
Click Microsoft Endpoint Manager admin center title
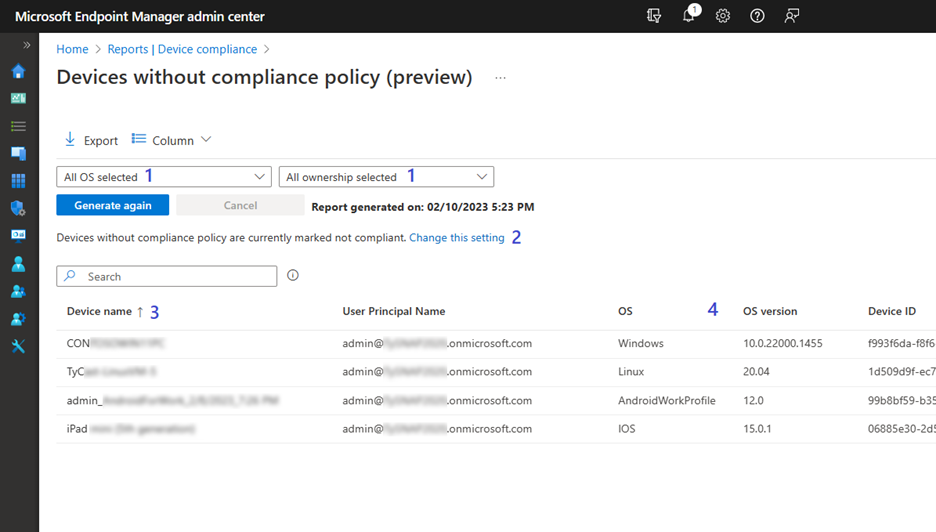(140, 17)
